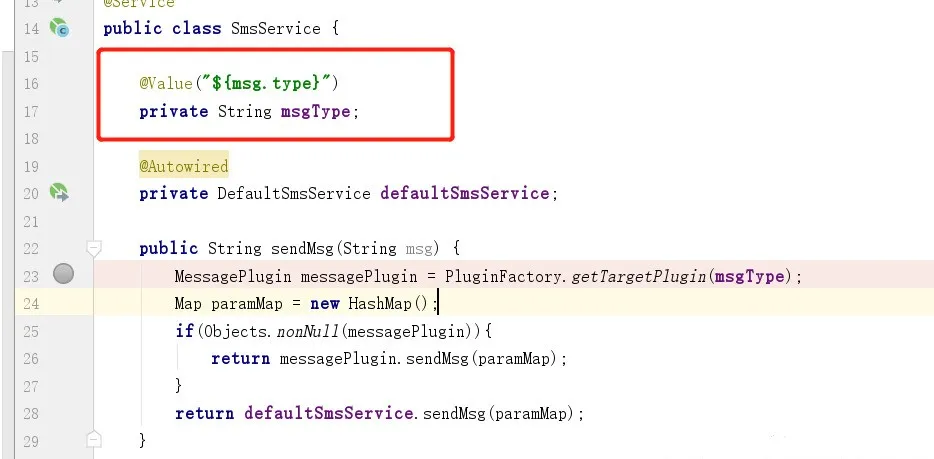Click the @Value annotation on line 16
Screen dimensions: 934x459
166,83
